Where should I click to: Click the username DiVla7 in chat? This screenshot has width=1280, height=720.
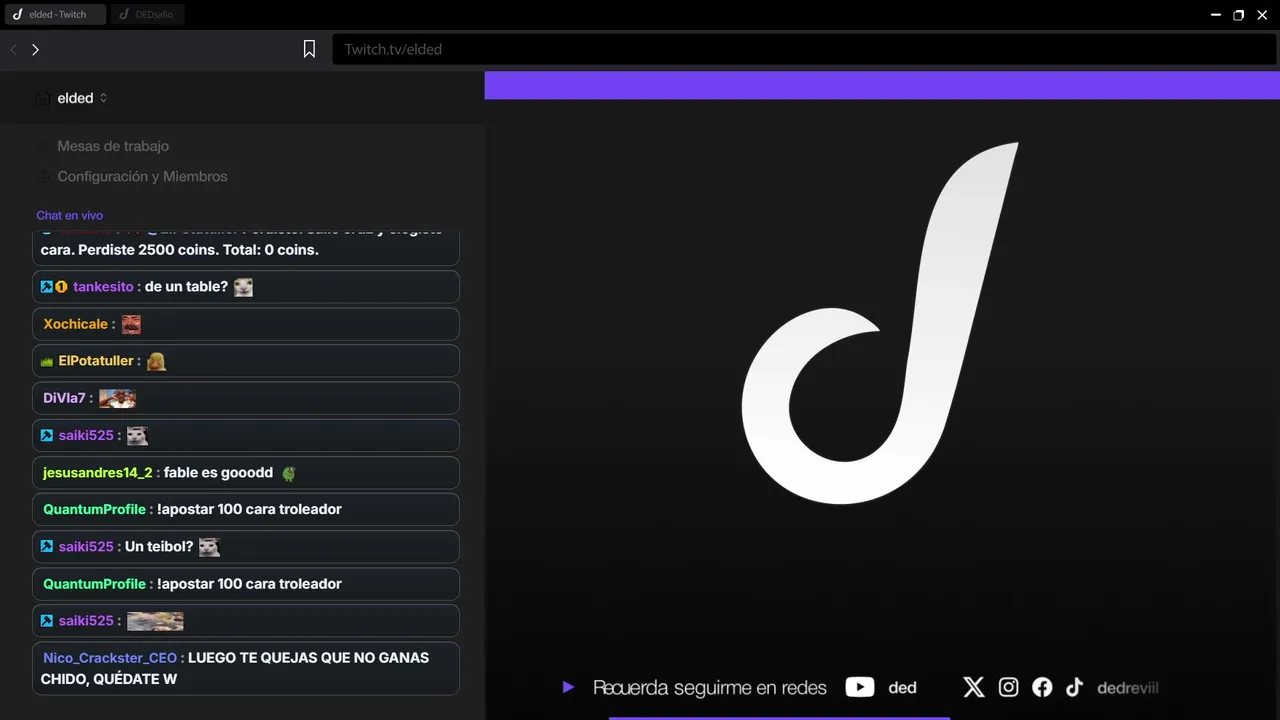pyautogui.click(x=64, y=398)
